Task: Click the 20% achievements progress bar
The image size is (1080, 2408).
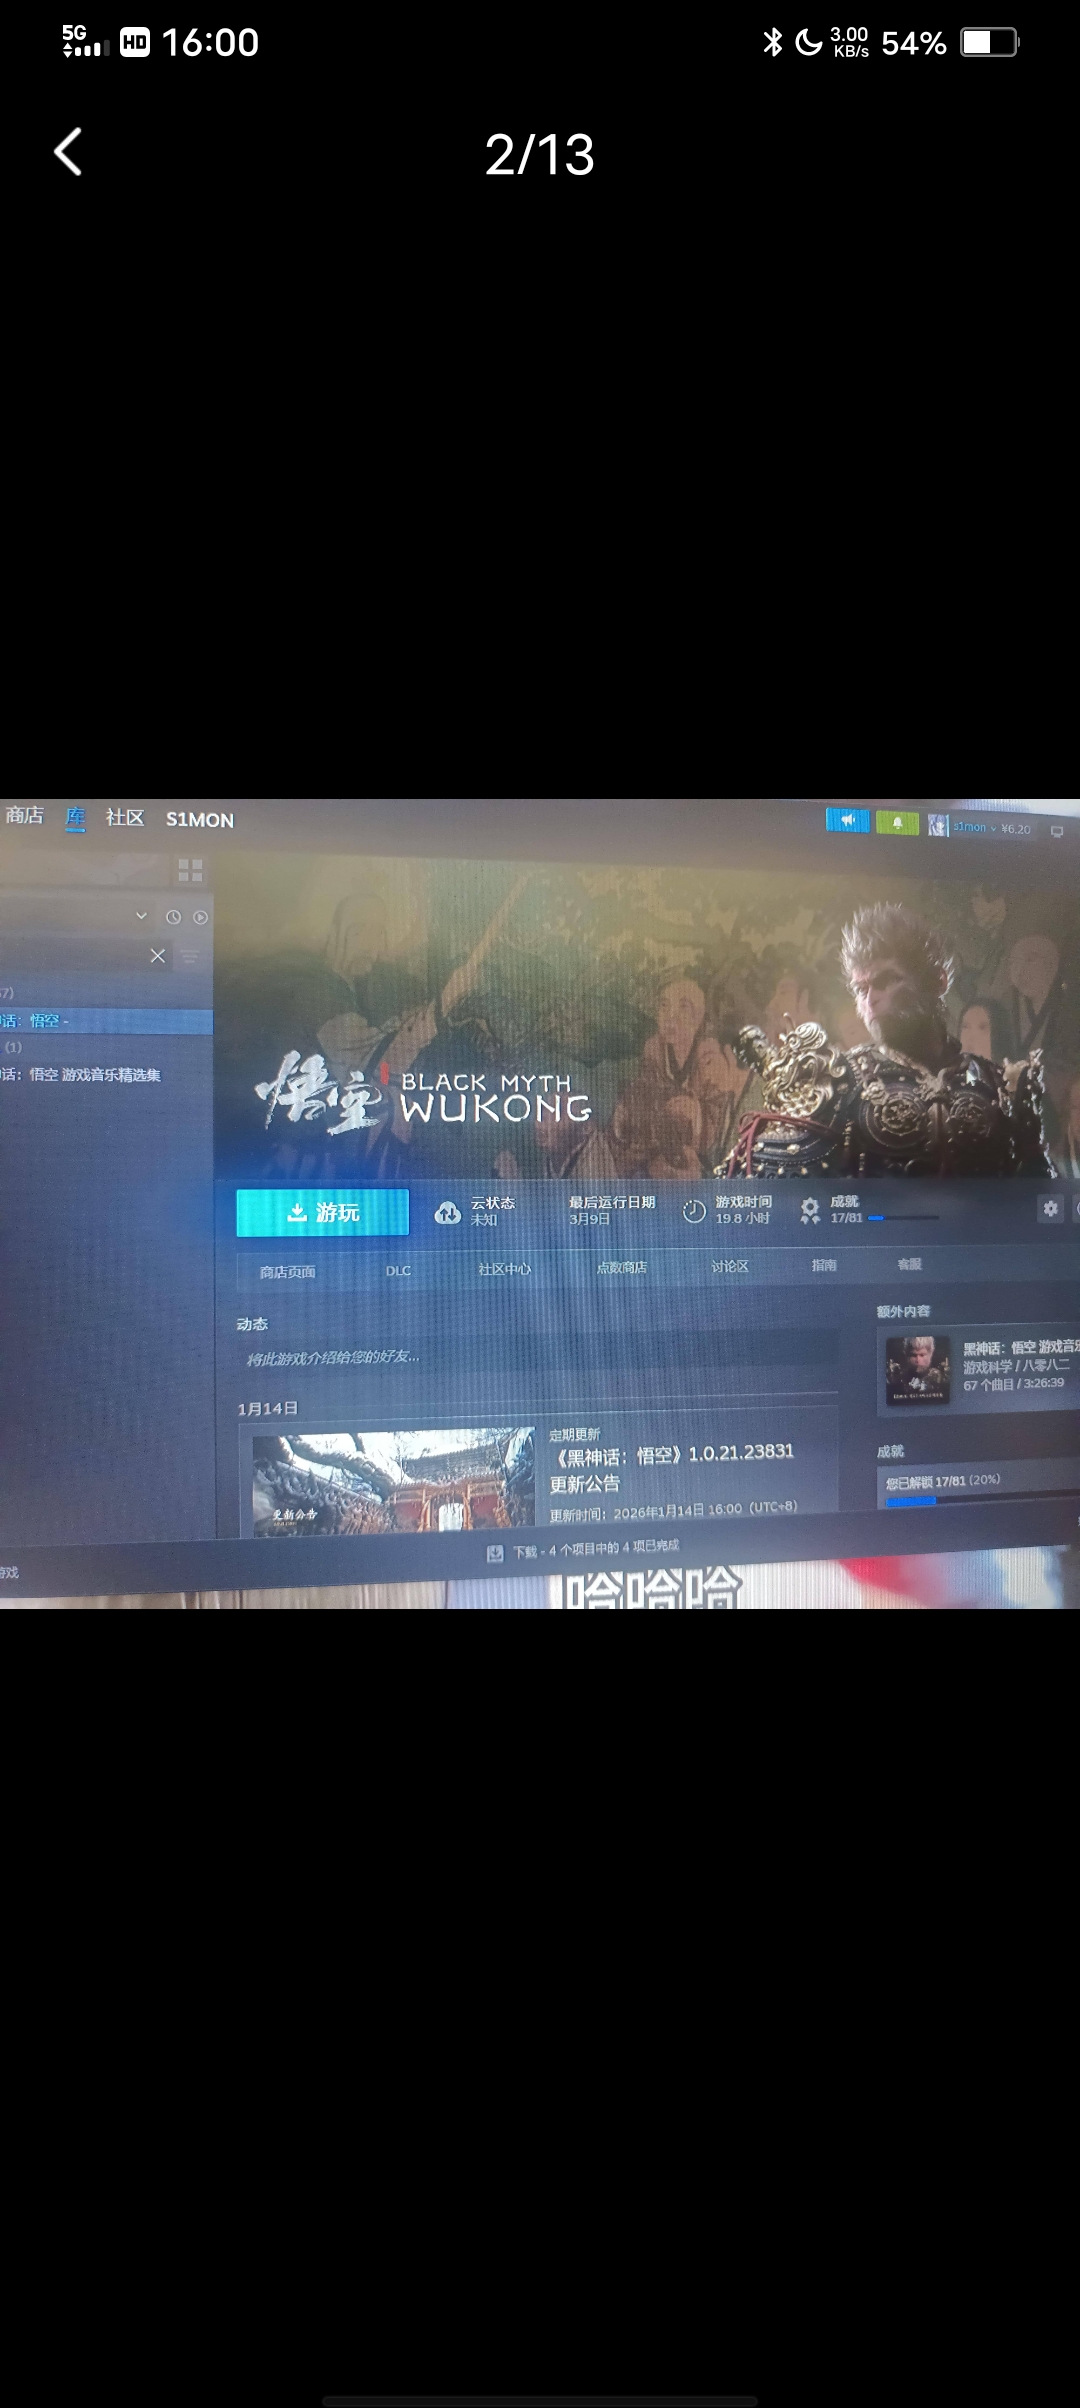Action: [x=982, y=1499]
